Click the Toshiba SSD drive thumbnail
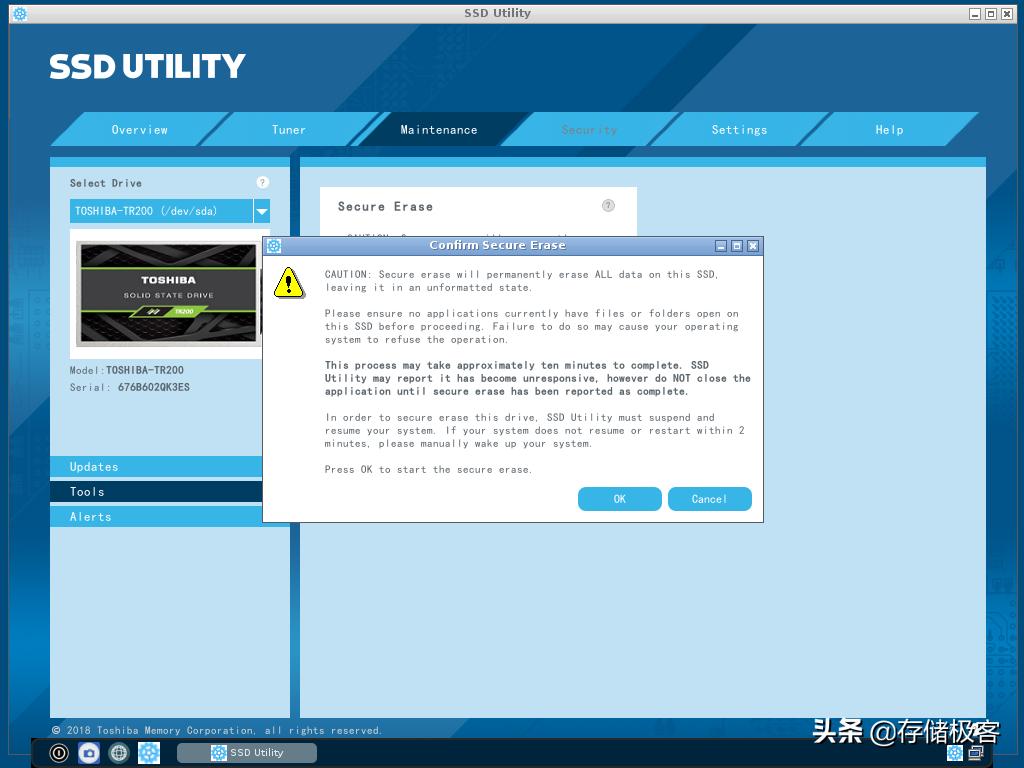 pyautogui.click(x=168, y=294)
